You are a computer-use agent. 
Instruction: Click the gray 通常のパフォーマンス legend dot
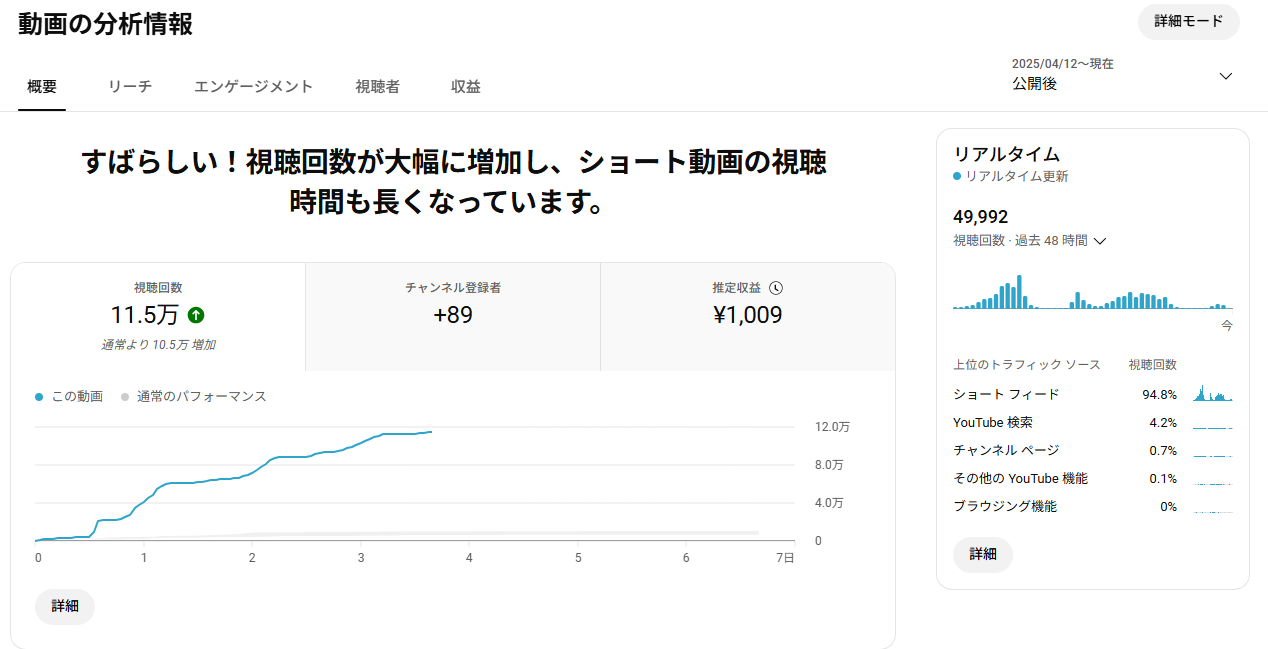click(125, 397)
